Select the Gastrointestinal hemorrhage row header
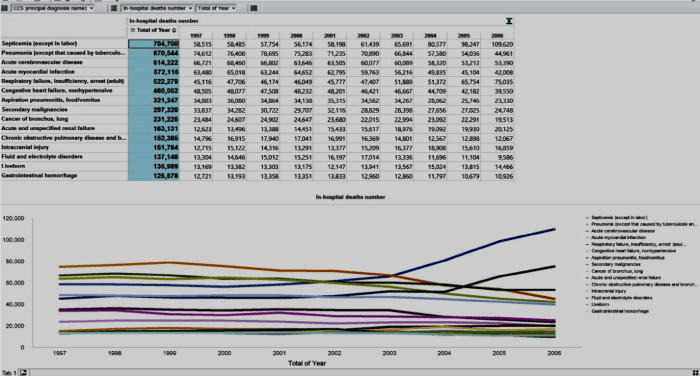Viewport: 700px width, 376px height. click(x=64, y=176)
